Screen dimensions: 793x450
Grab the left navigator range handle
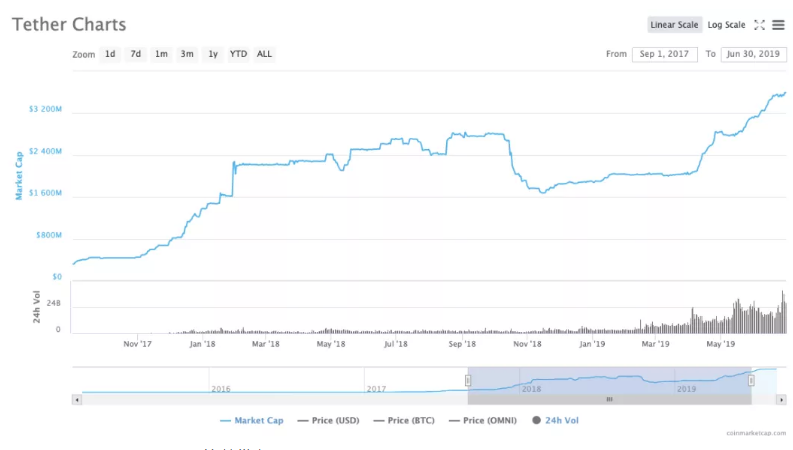[x=468, y=380]
